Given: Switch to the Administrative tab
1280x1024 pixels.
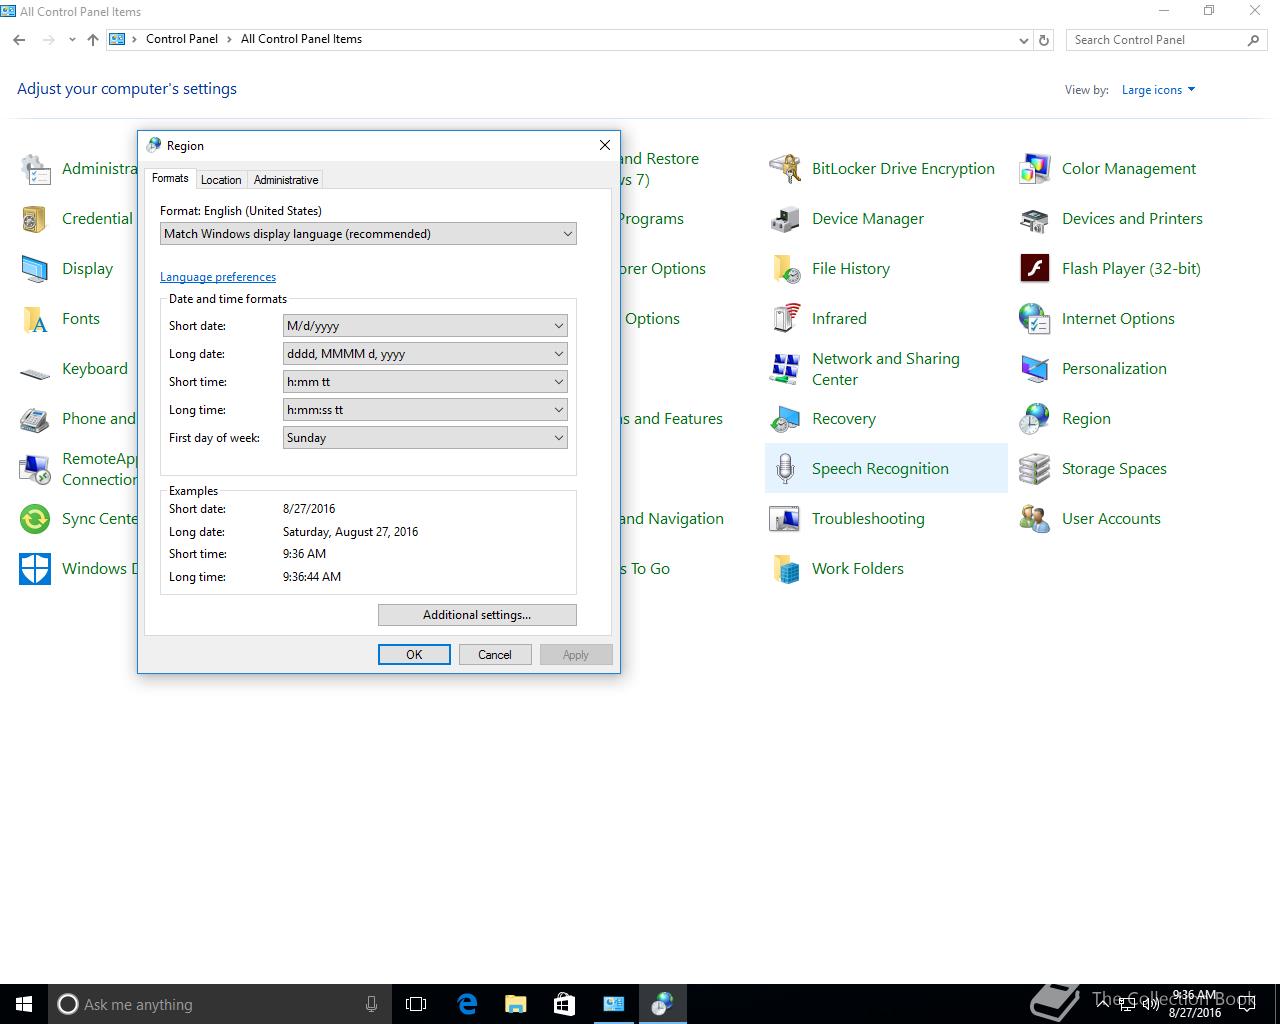Looking at the screenshot, I should pos(286,180).
